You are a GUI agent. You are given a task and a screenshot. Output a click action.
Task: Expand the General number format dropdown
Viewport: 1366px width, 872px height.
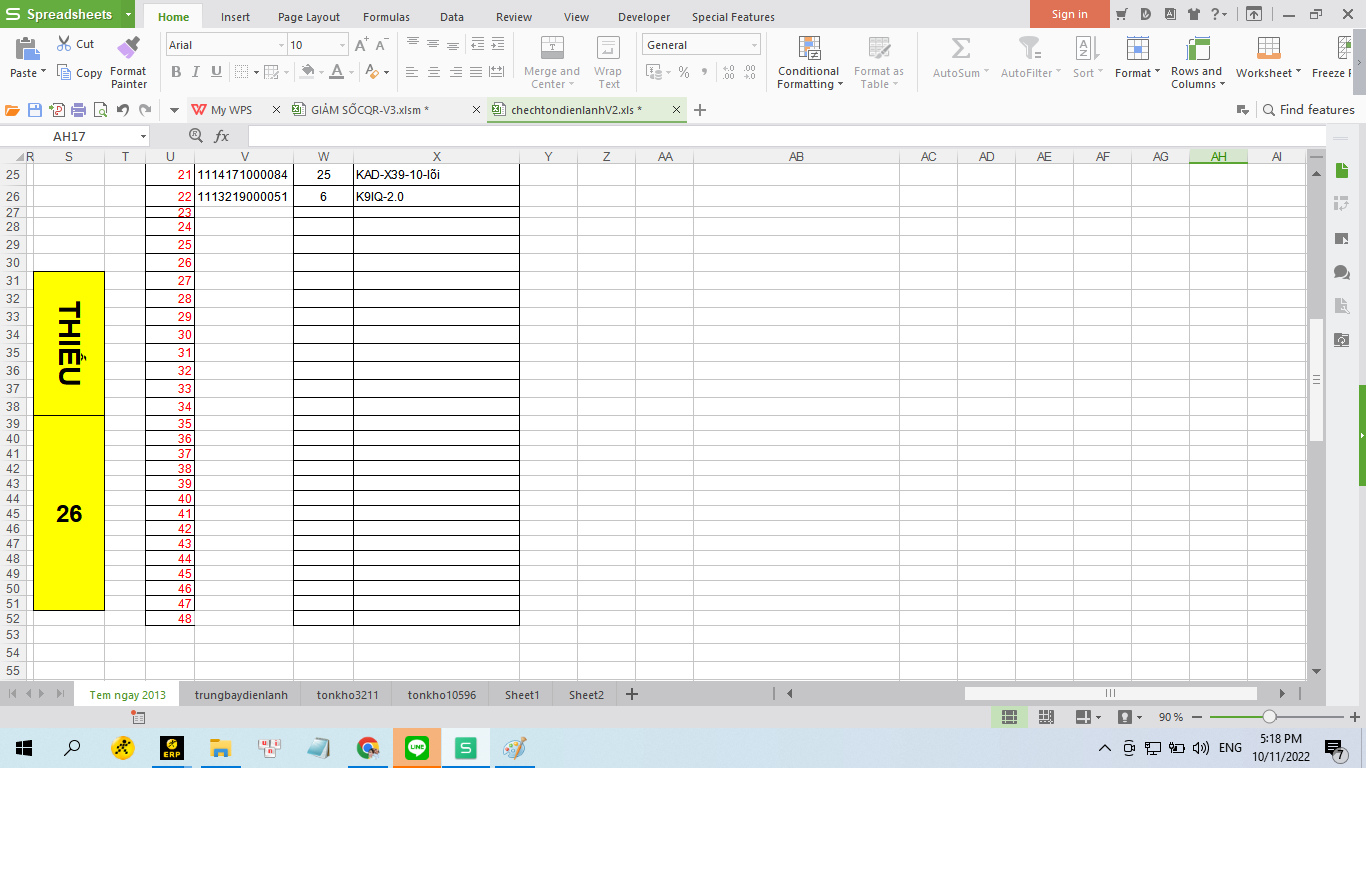[754, 45]
